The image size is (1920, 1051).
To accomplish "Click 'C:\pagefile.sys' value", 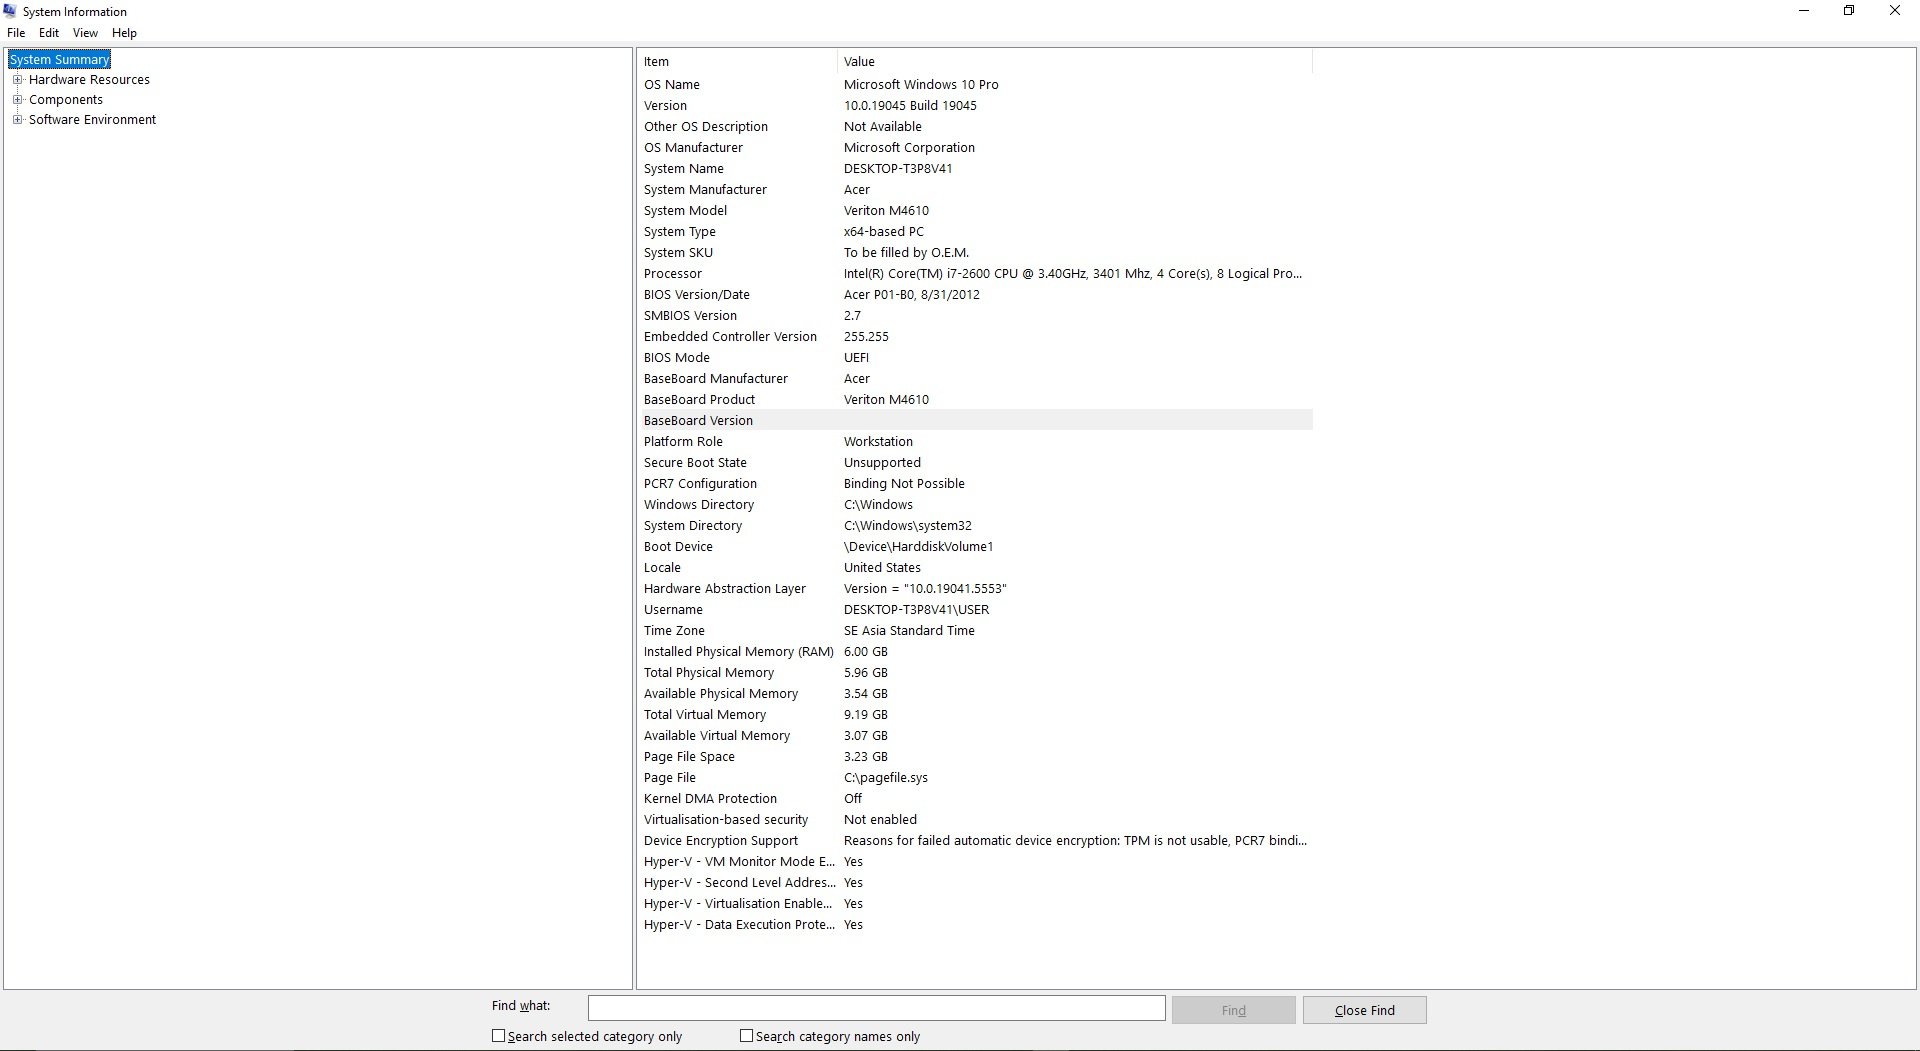I will click(885, 778).
